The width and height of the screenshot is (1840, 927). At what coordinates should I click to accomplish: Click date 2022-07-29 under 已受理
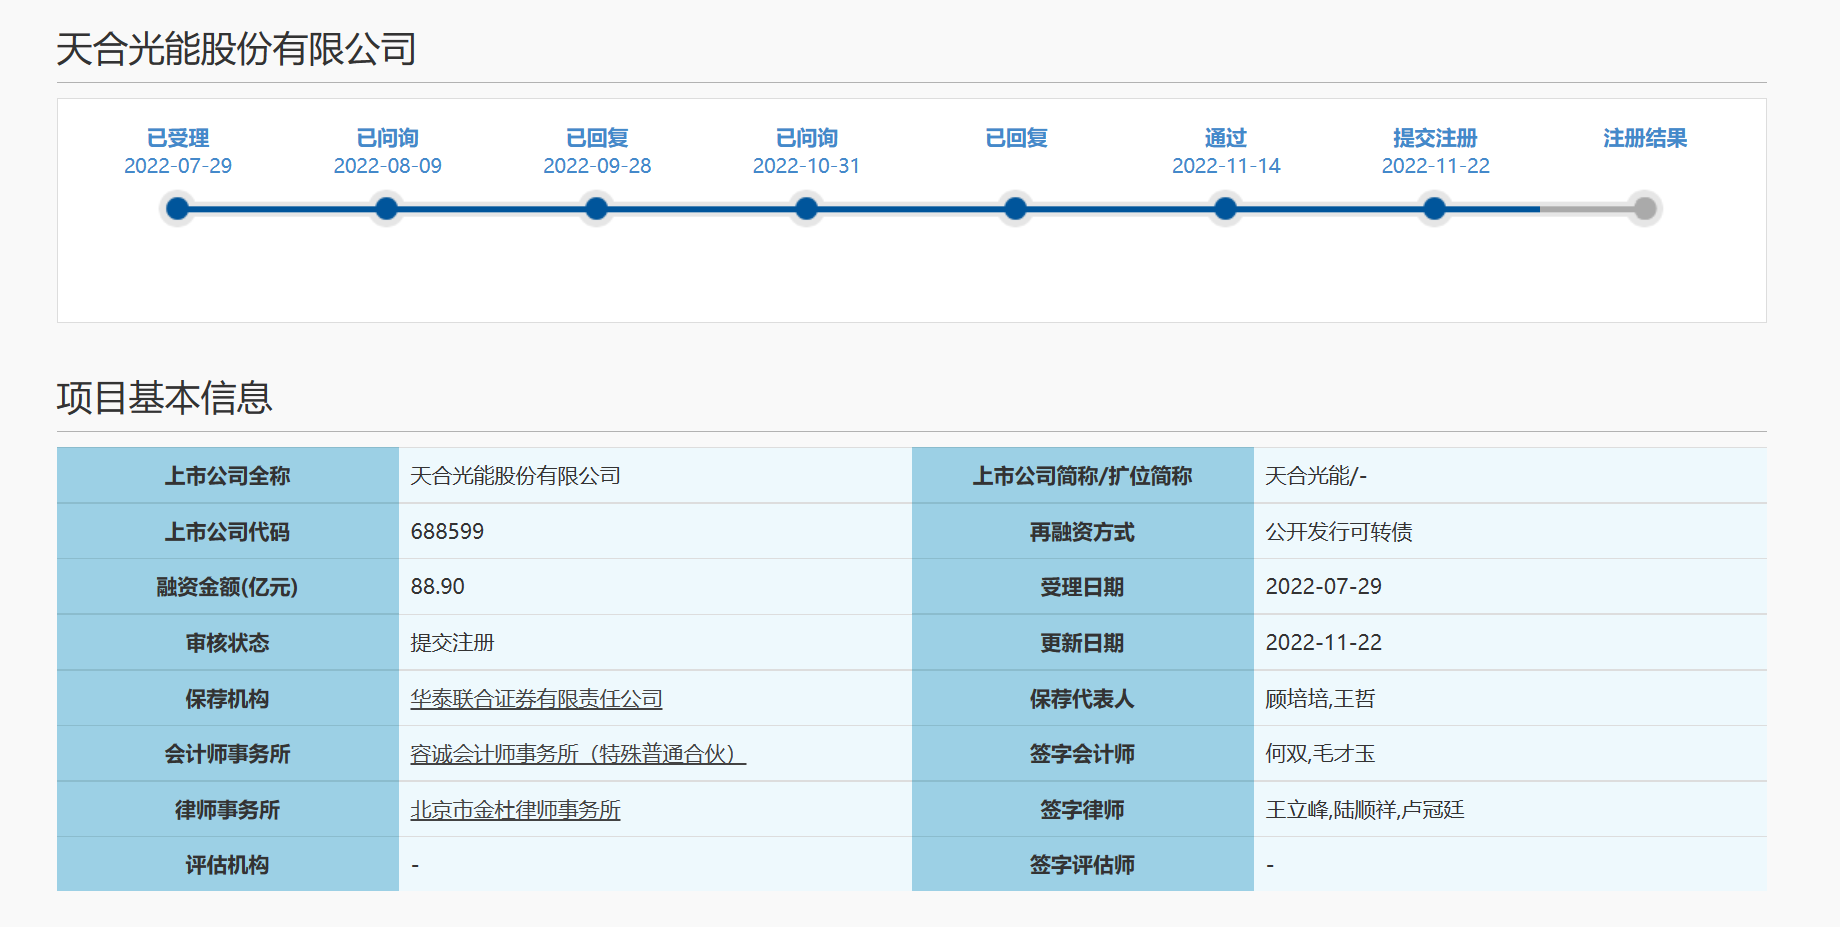coord(178,166)
